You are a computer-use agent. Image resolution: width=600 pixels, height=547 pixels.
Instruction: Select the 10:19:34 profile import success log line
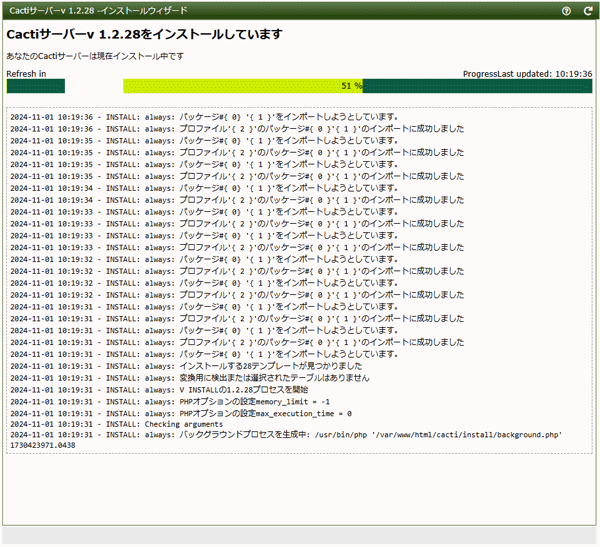pos(237,200)
